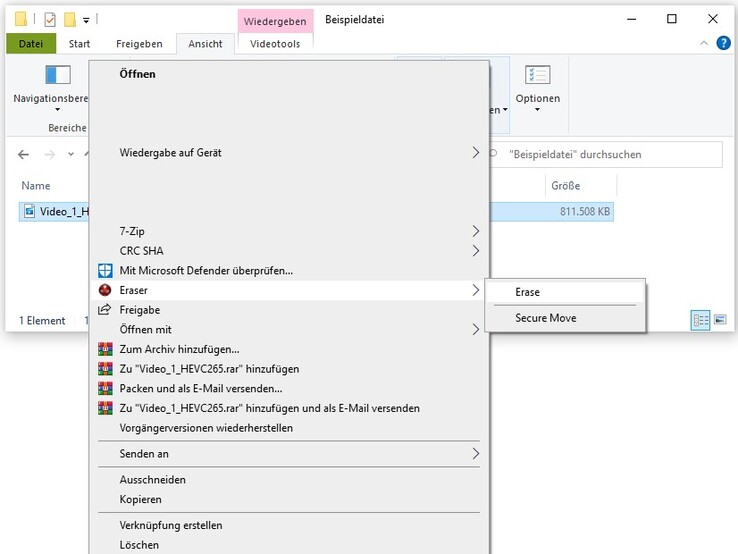The width and height of the screenshot is (738, 554).
Task: Click the new folder icon in quick access toolbar
Action: [70, 19]
